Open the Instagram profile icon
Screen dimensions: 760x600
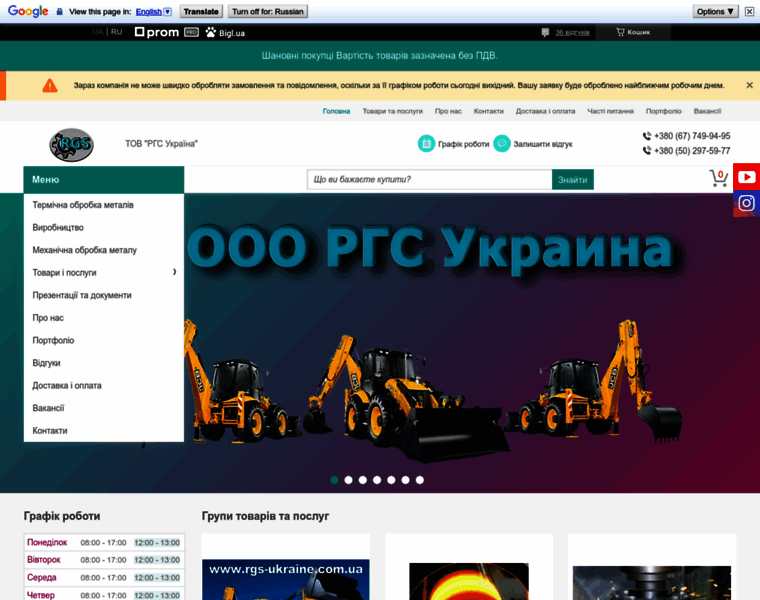coord(746,203)
